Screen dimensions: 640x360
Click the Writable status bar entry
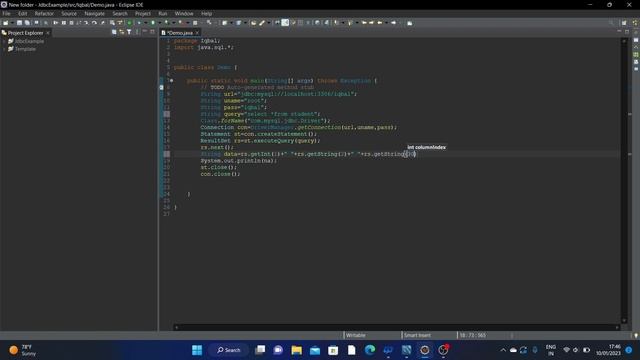coord(356,335)
